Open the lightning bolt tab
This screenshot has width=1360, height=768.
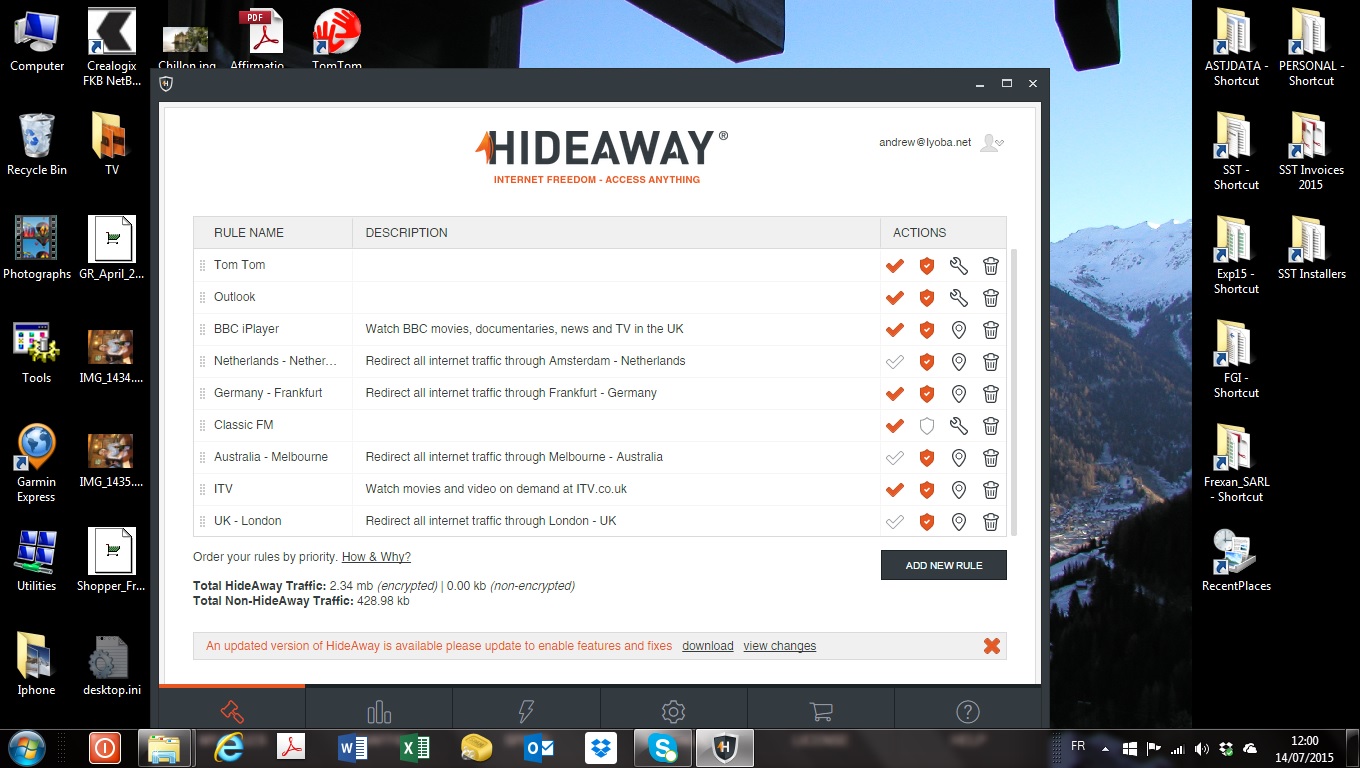click(526, 712)
